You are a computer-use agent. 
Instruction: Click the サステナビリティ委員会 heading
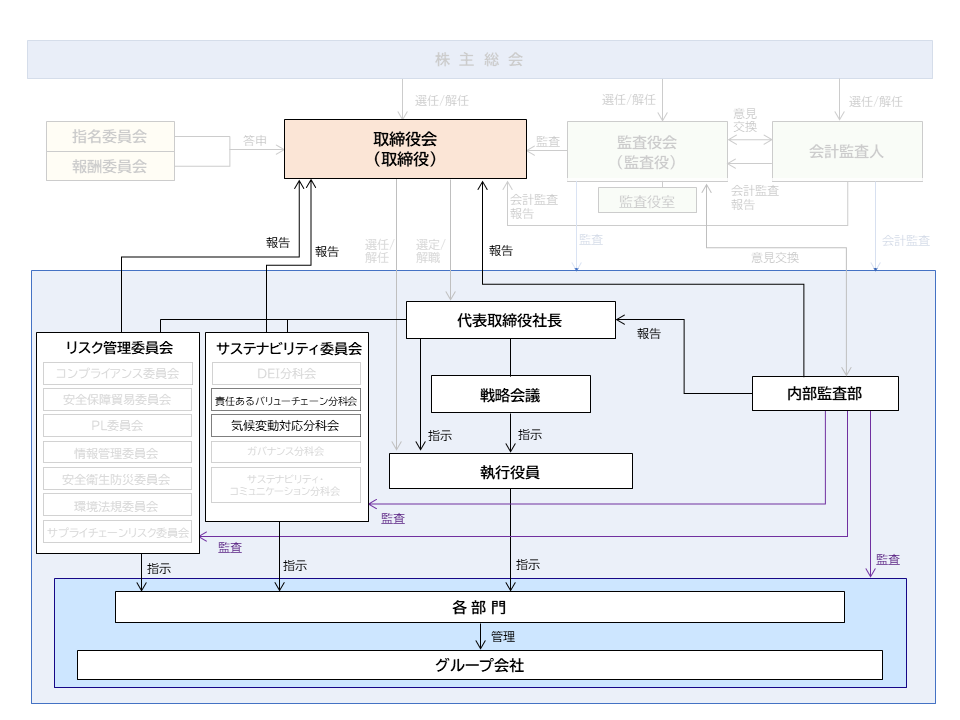(x=287, y=348)
